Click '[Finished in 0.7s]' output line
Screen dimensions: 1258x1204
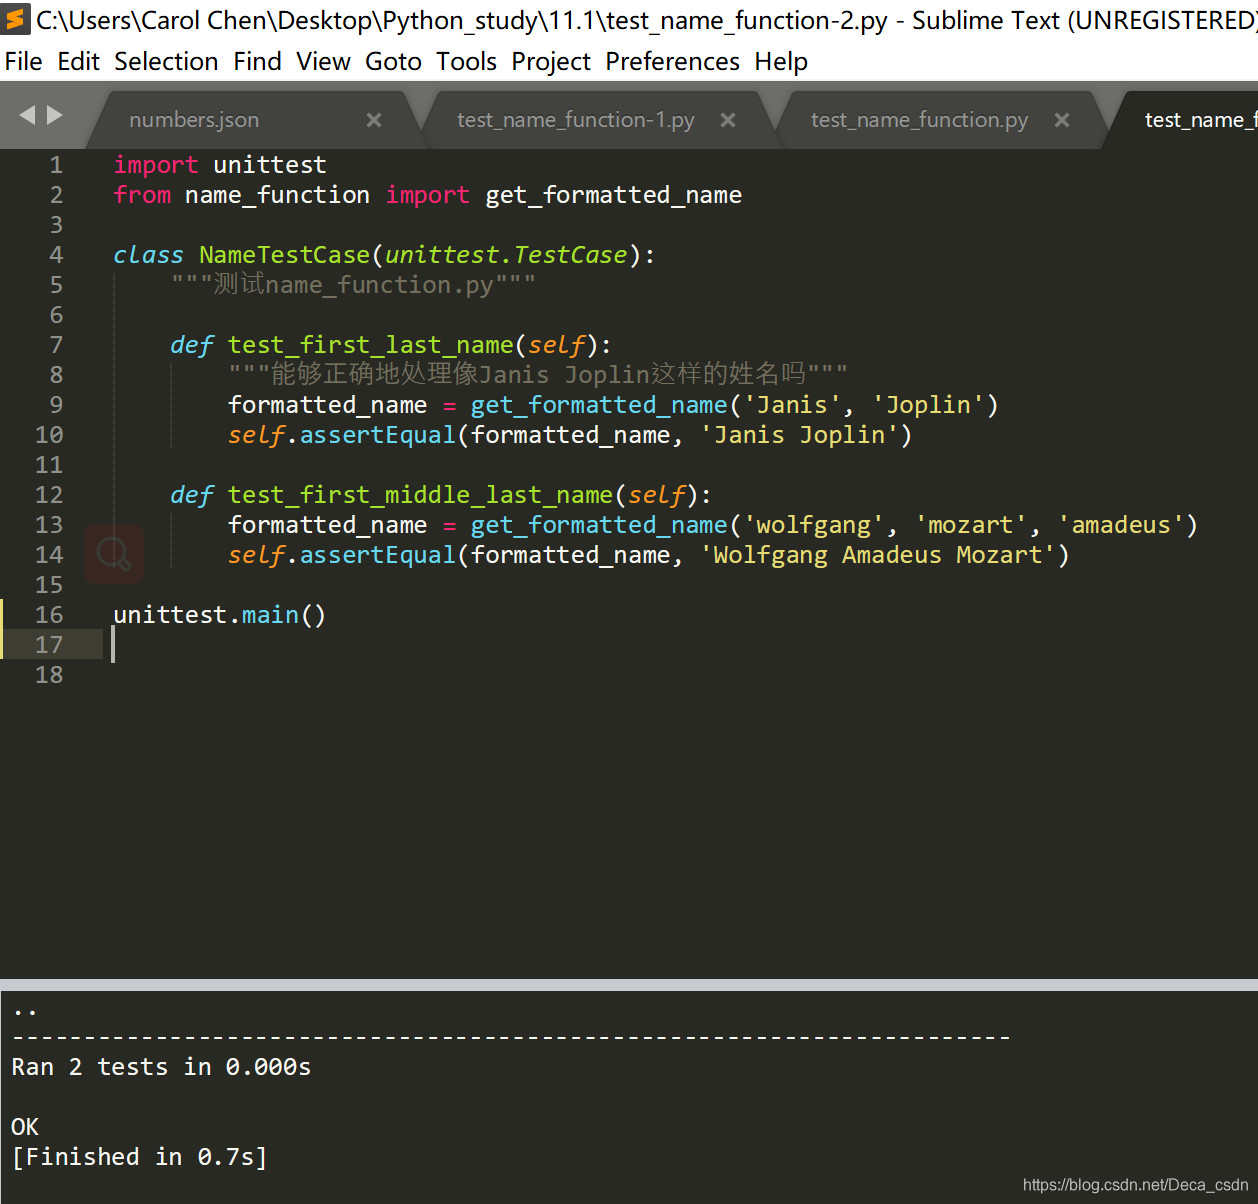[140, 1157]
